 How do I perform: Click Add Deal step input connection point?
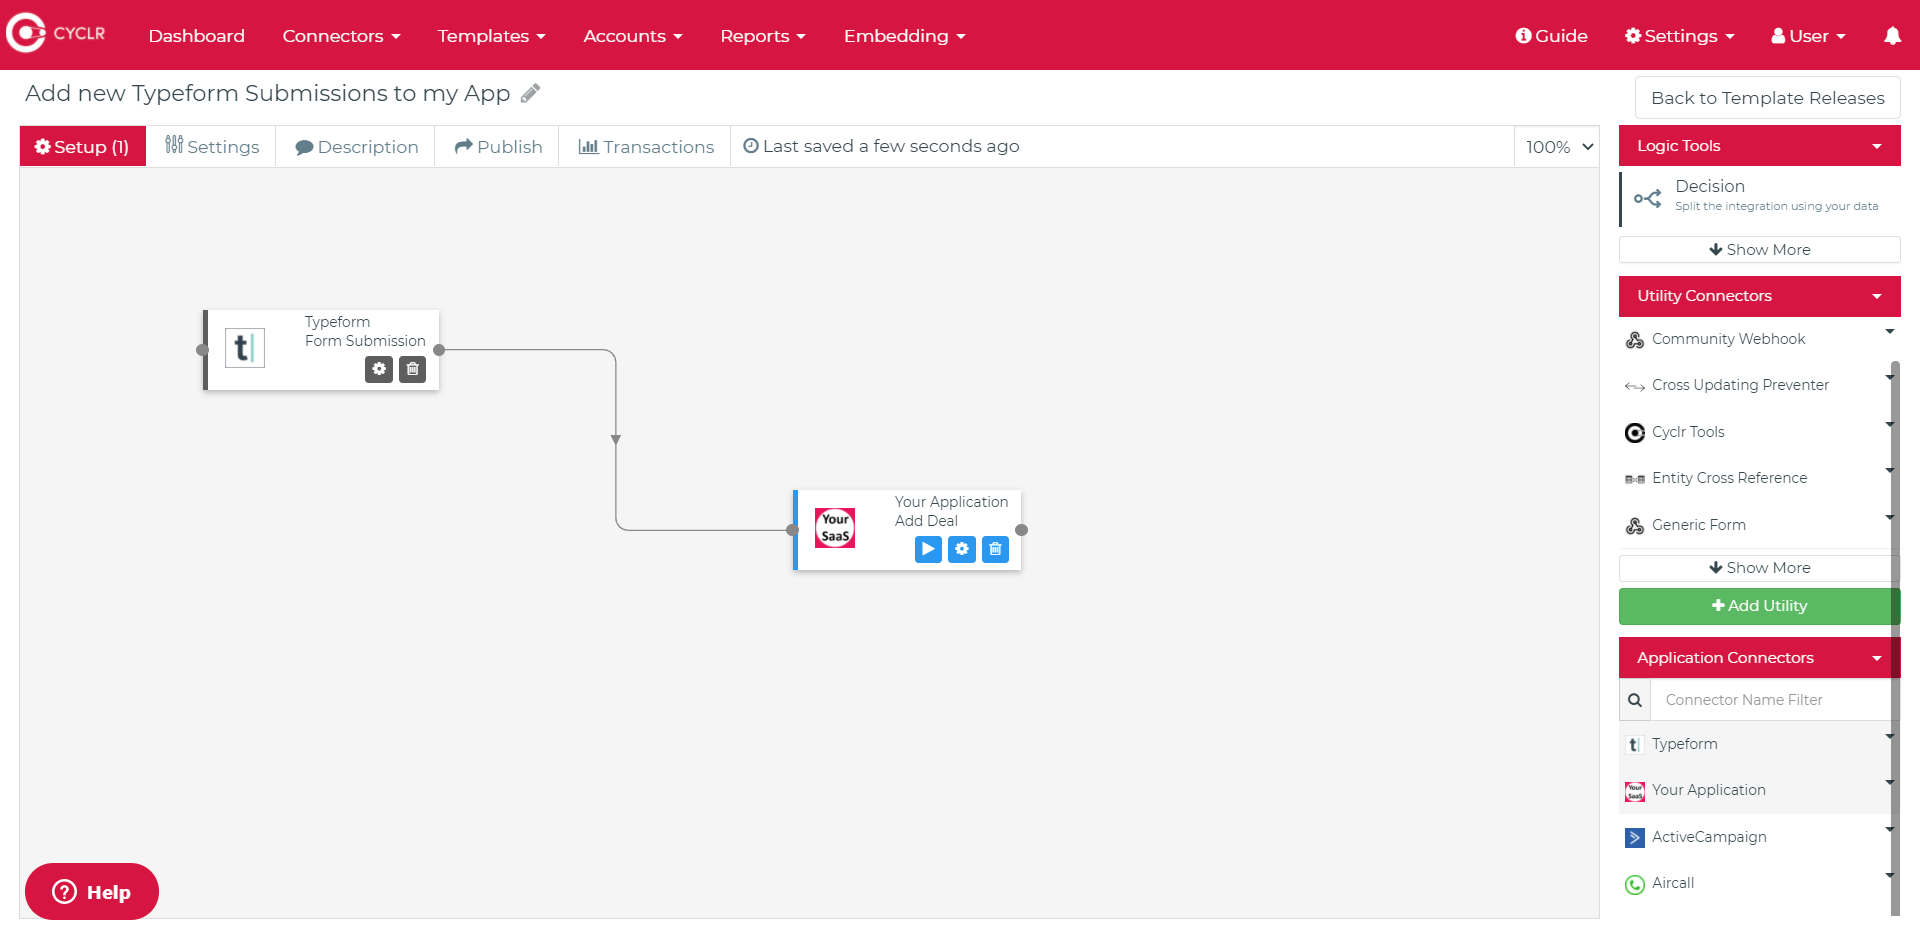792,530
